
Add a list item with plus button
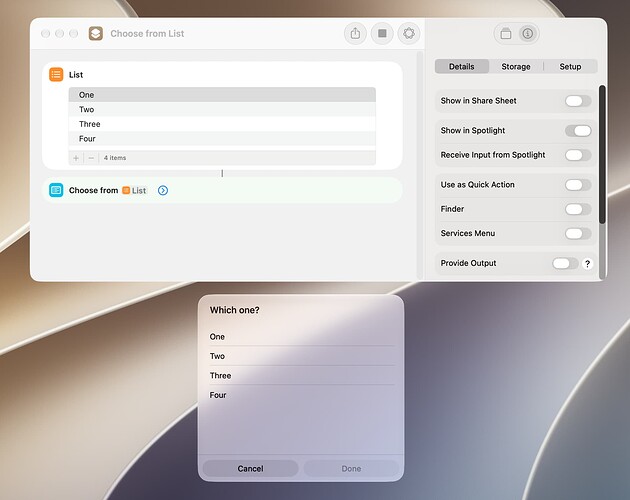click(x=76, y=158)
